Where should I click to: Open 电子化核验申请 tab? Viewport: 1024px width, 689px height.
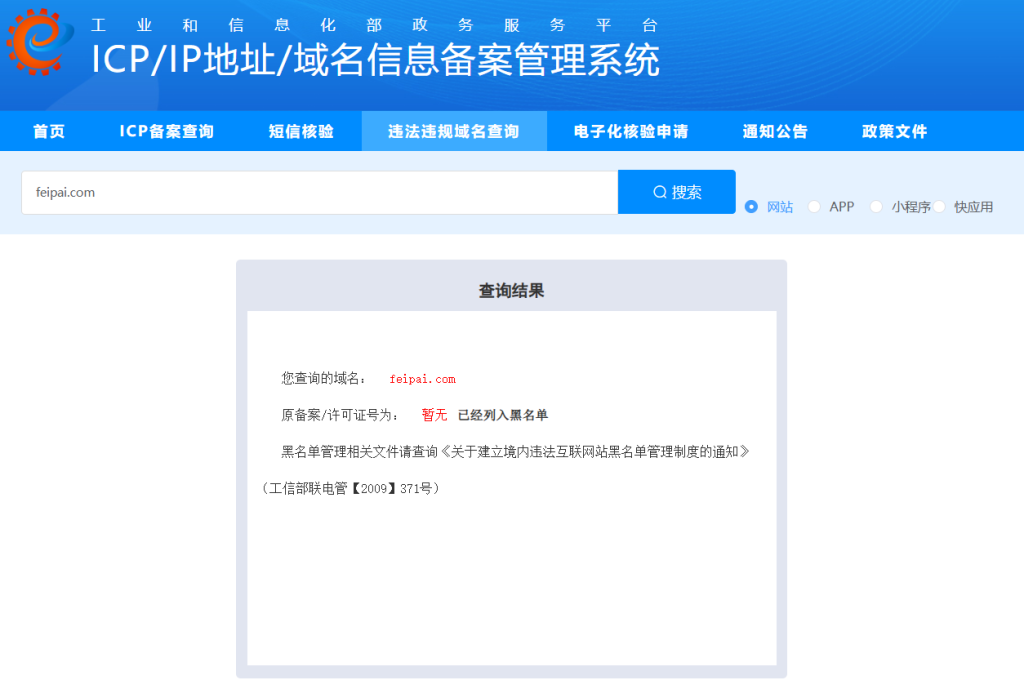click(x=631, y=131)
